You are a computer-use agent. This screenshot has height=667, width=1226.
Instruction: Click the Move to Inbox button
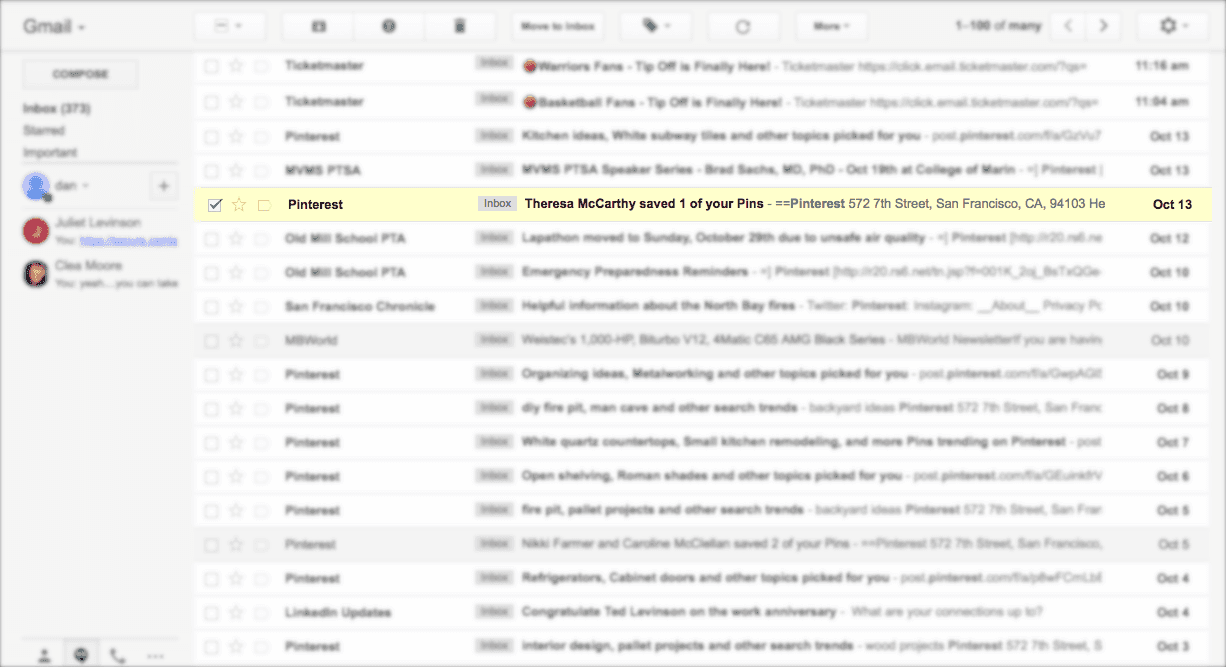pos(558,26)
